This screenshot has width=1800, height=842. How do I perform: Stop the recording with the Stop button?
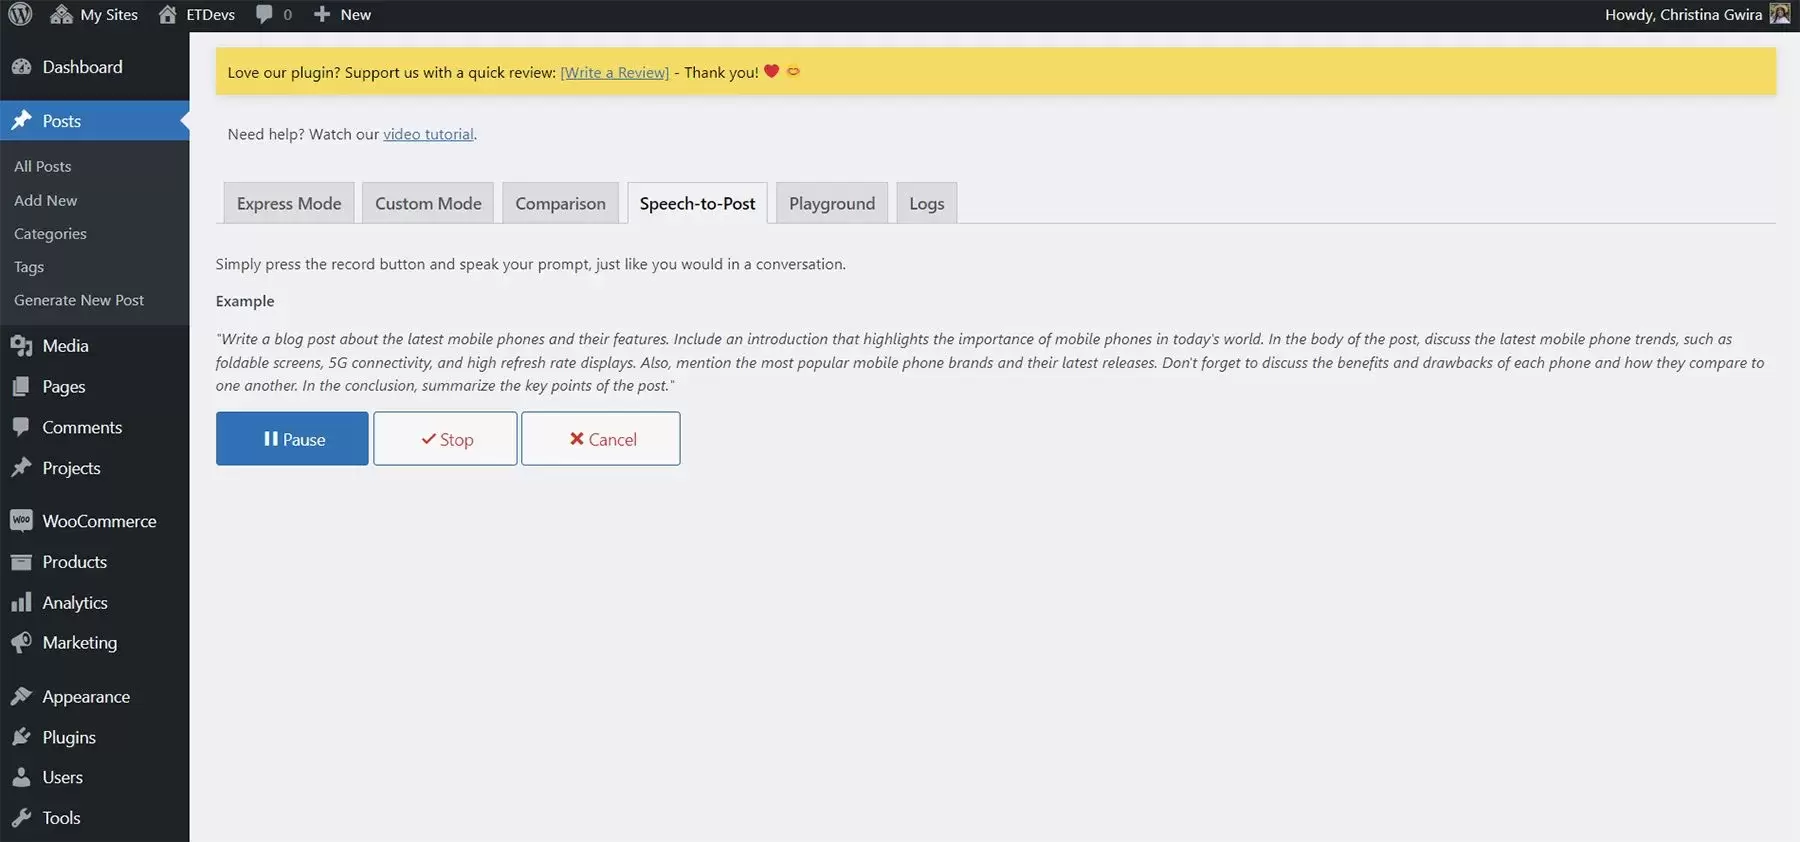[x=445, y=439]
